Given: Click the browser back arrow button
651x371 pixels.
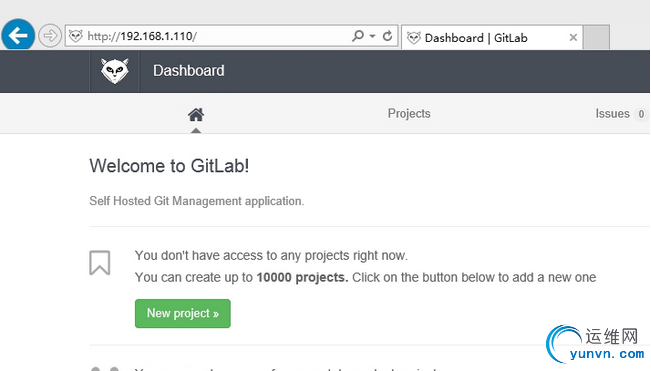Looking at the screenshot, I should point(18,35).
